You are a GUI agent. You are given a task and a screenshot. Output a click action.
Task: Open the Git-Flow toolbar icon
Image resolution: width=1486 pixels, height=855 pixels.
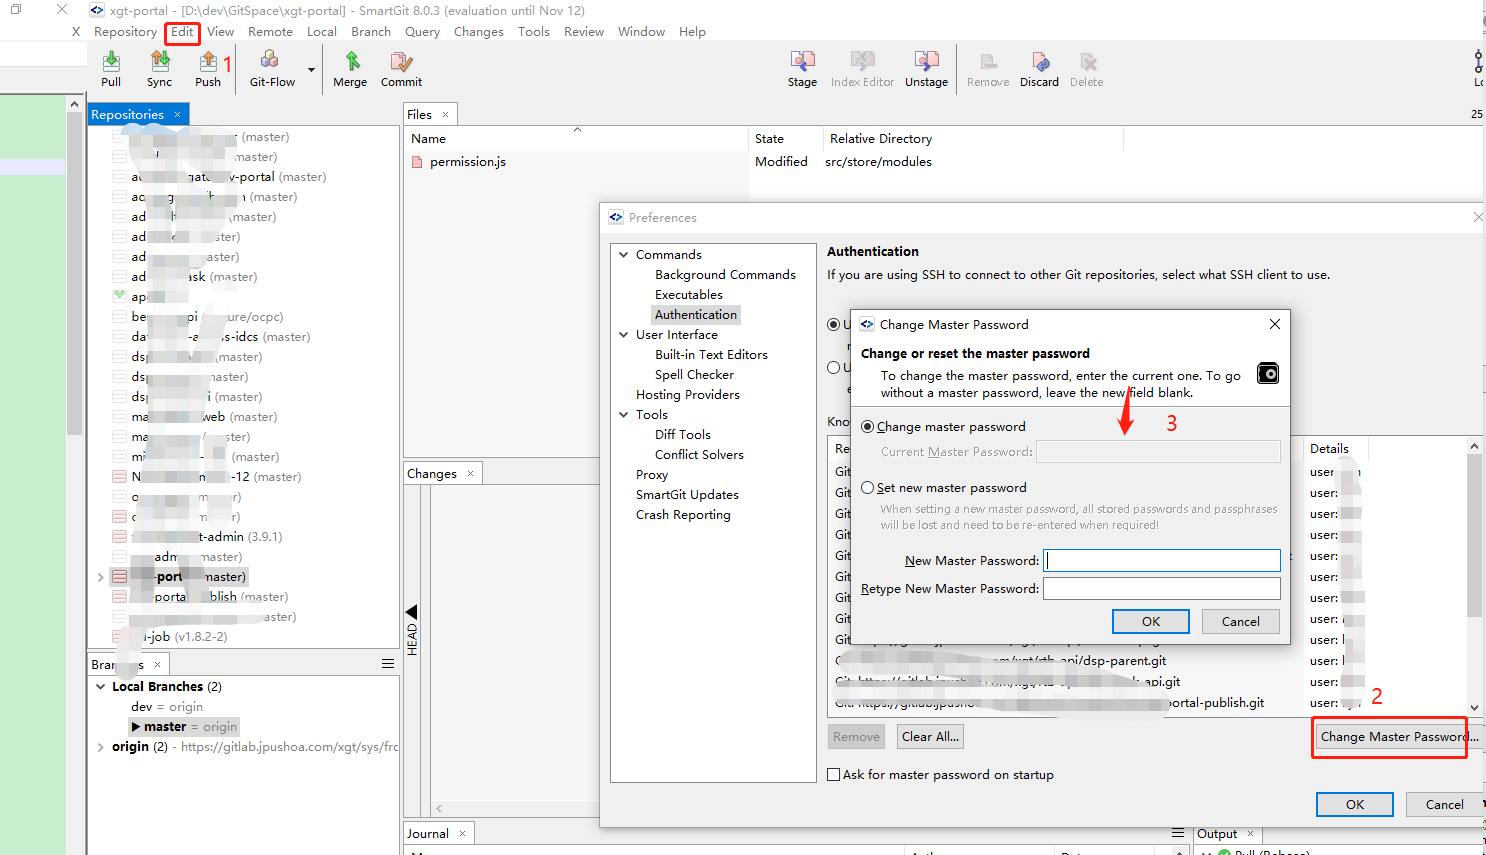click(270, 62)
